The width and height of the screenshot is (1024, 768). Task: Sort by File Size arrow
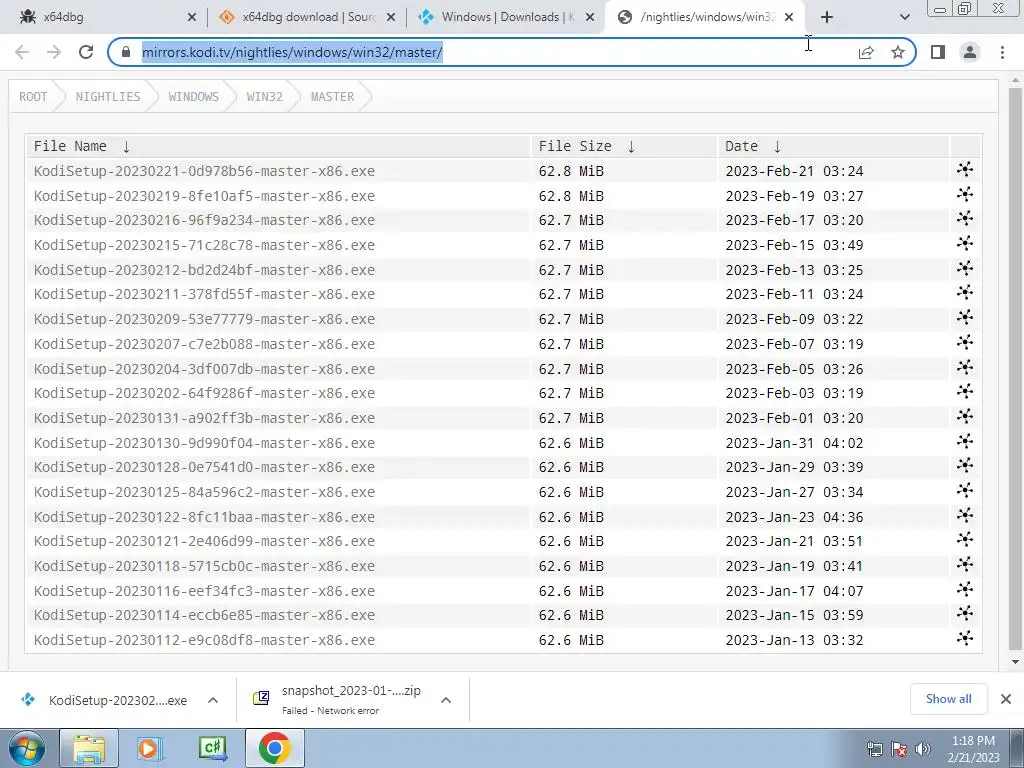pyautogui.click(x=631, y=147)
